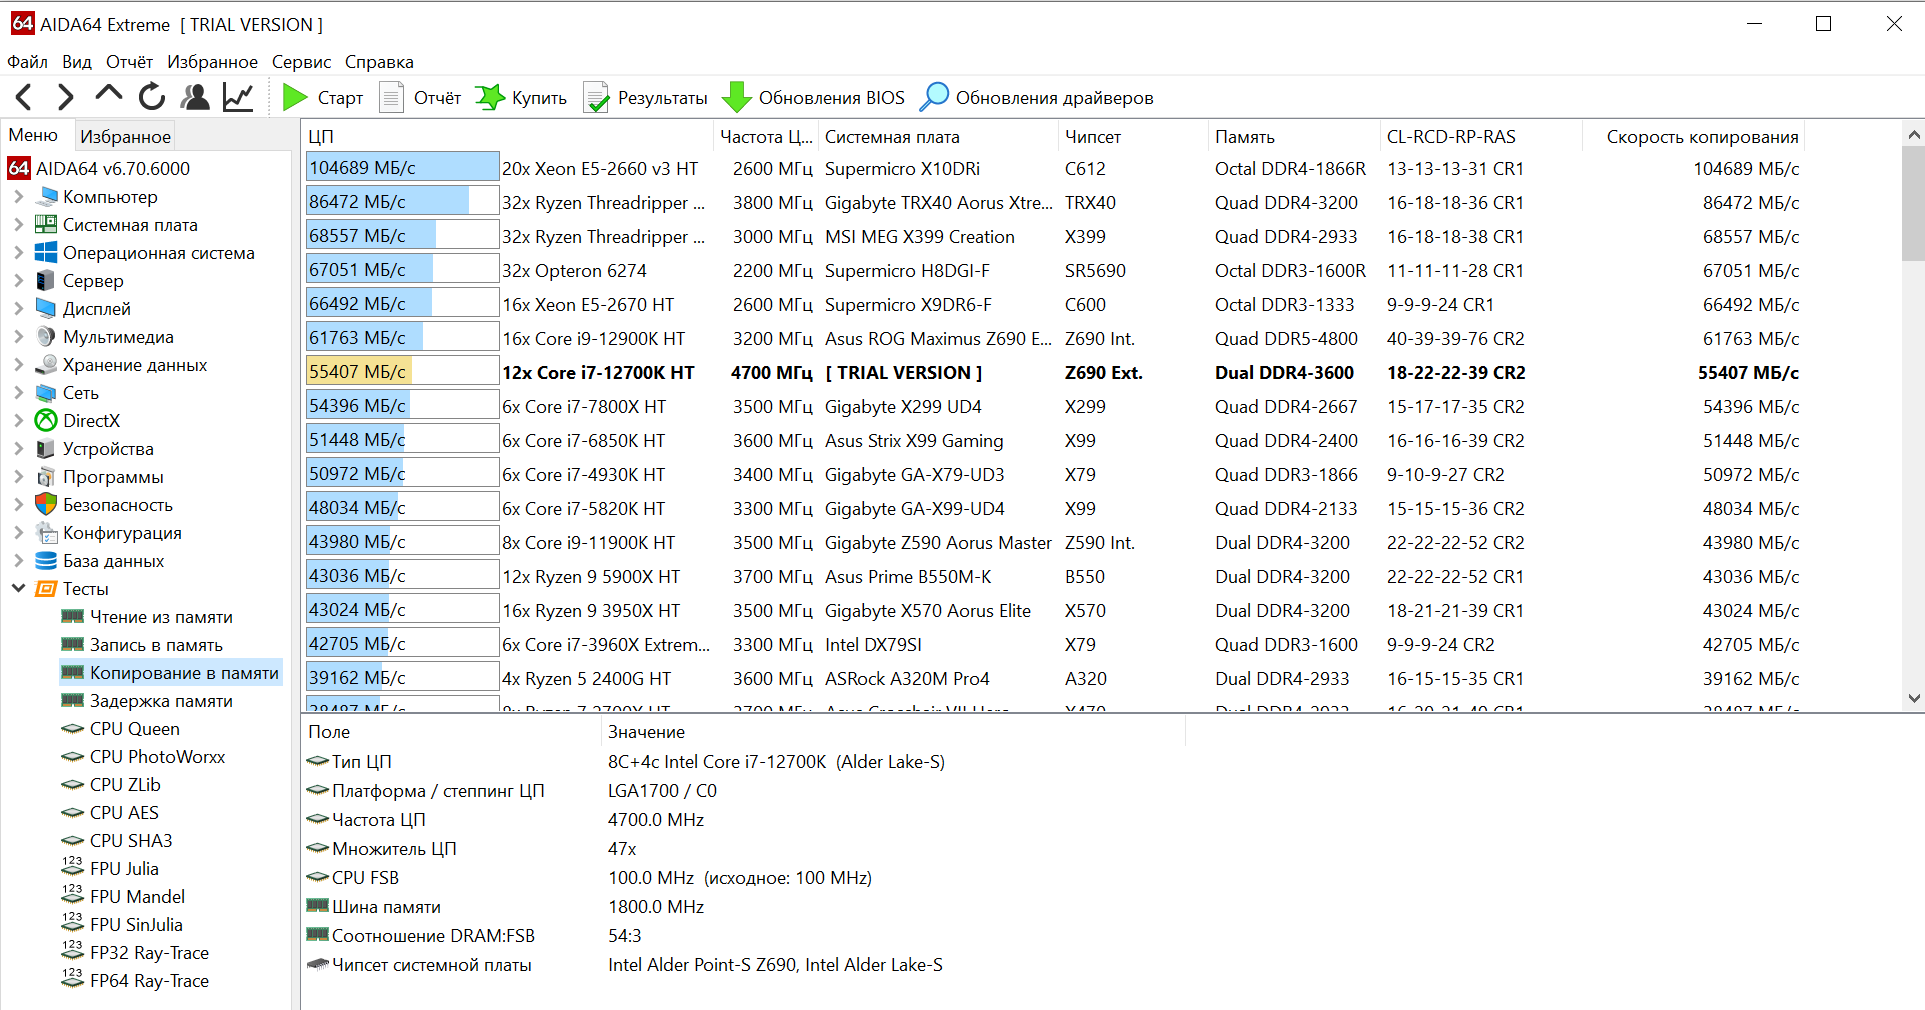Screen dimensions: 1925x1010
Task: Open Результаты checkmark page icon
Action: (596, 97)
